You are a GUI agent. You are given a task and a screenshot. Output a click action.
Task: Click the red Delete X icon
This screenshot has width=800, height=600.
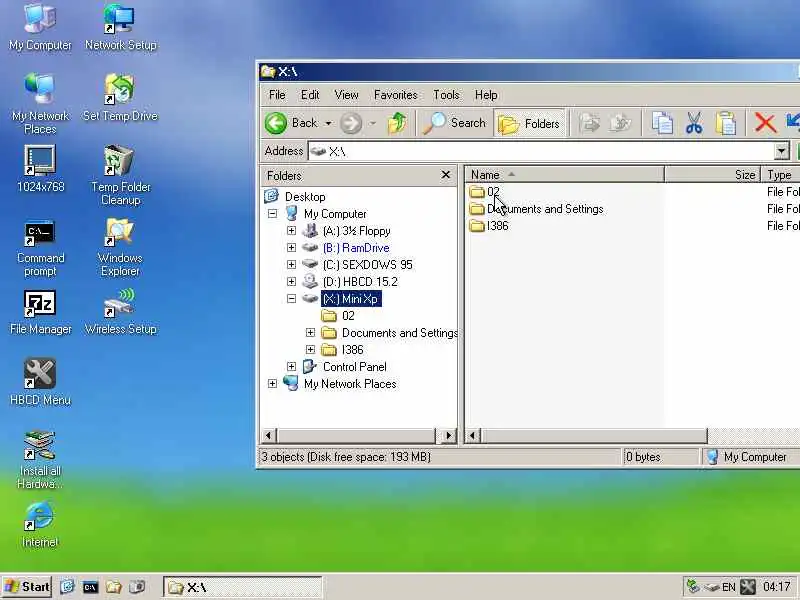tap(765, 123)
